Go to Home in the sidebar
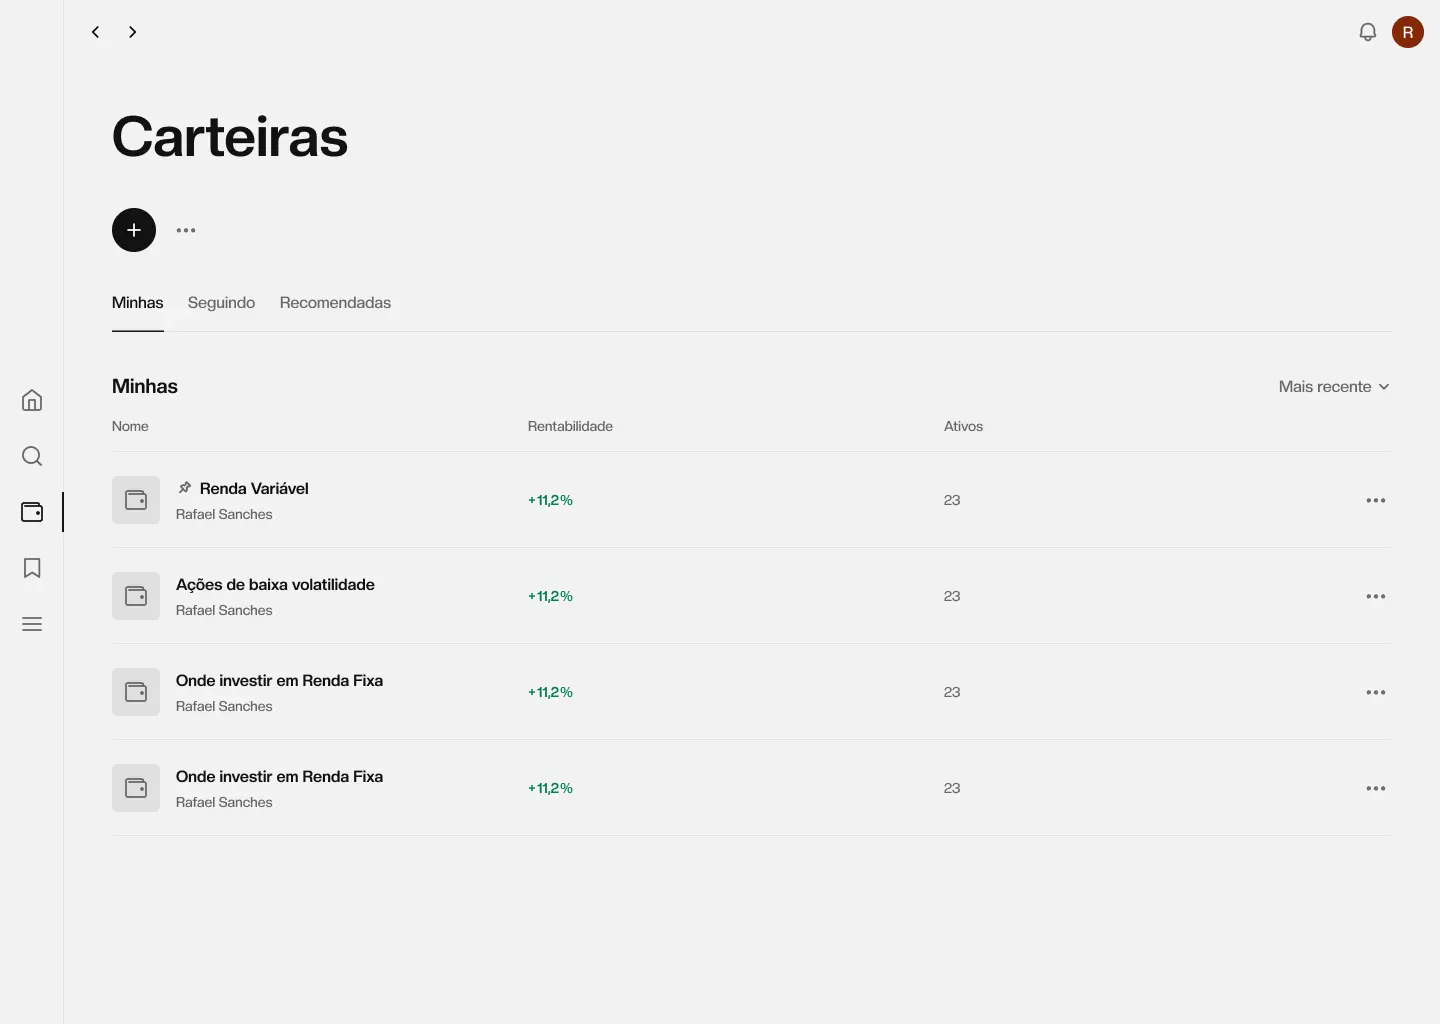This screenshot has width=1440, height=1024. (32, 401)
